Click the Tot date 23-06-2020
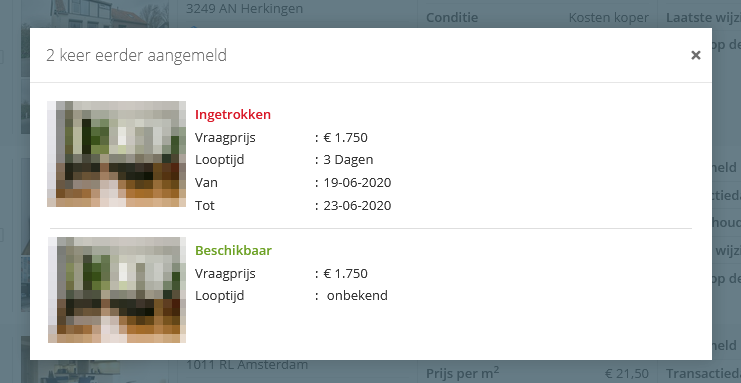The height and width of the screenshot is (383, 741). click(357, 206)
